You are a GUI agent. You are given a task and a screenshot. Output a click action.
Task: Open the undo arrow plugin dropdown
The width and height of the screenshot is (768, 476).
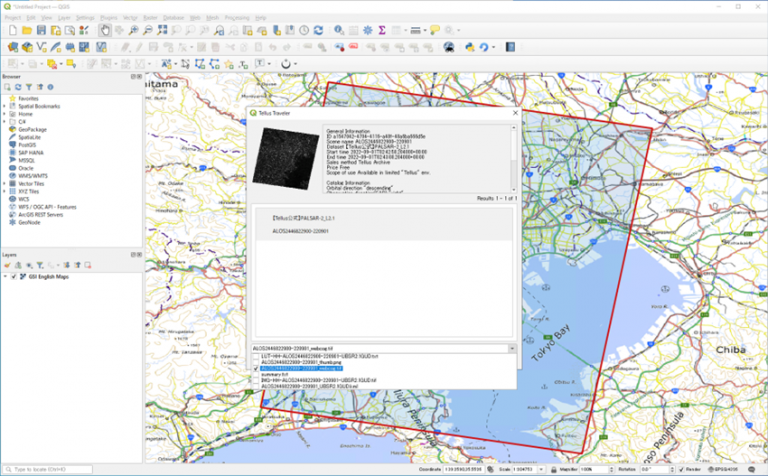click(494, 47)
